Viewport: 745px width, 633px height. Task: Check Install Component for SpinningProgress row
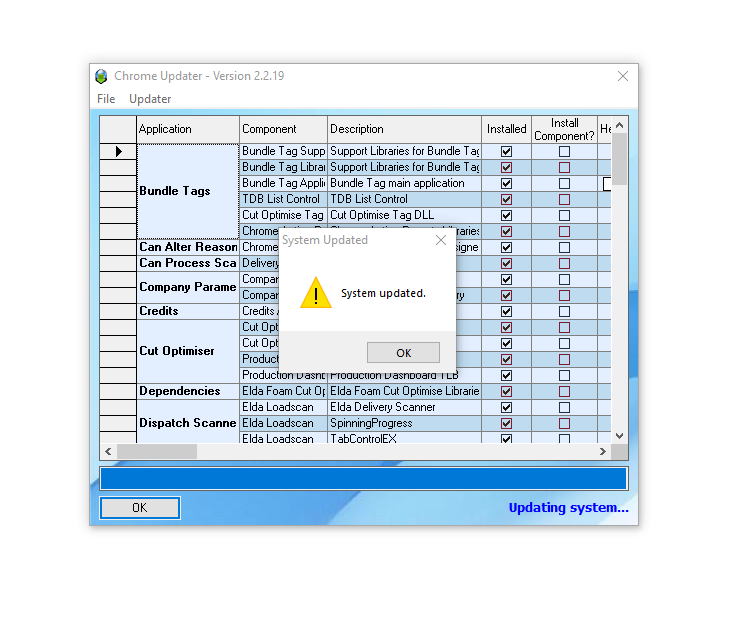(564, 423)
